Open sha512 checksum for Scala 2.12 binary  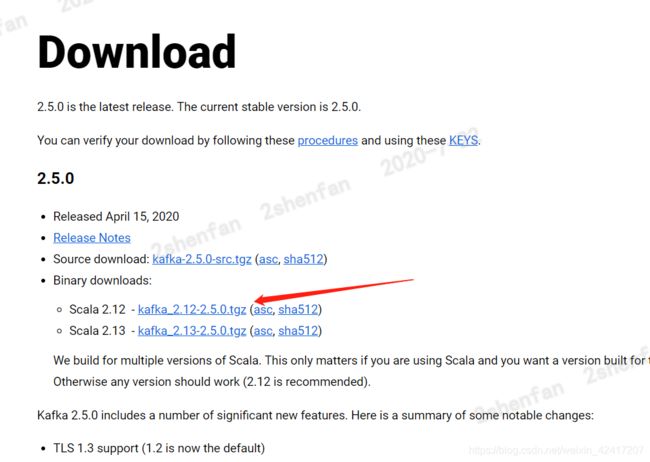pyautogui.click(x=298, y=309)
